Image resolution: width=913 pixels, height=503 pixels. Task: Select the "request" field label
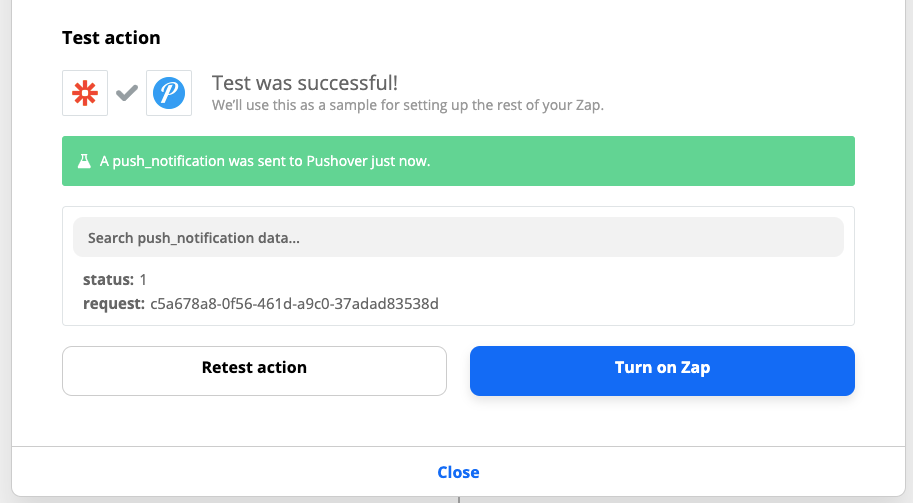pyautogui.click(x=114, y=302)
